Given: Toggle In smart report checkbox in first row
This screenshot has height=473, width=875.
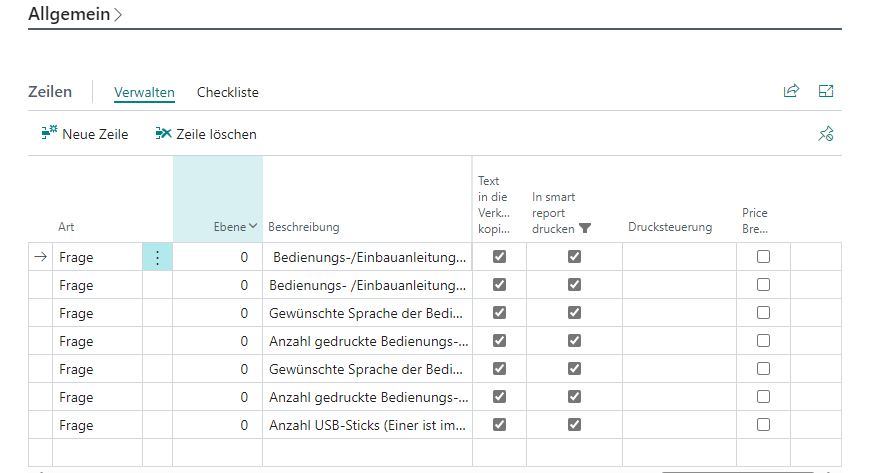Looking at the screenshot, I should (574, 257).
